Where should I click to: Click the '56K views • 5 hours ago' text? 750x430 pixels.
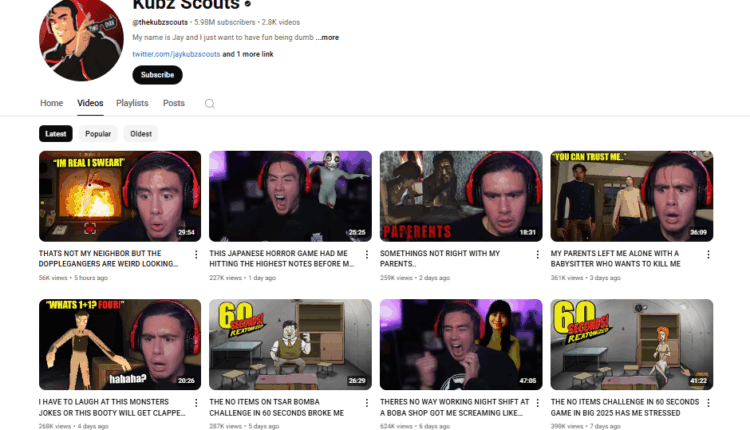tap(73, 278)
